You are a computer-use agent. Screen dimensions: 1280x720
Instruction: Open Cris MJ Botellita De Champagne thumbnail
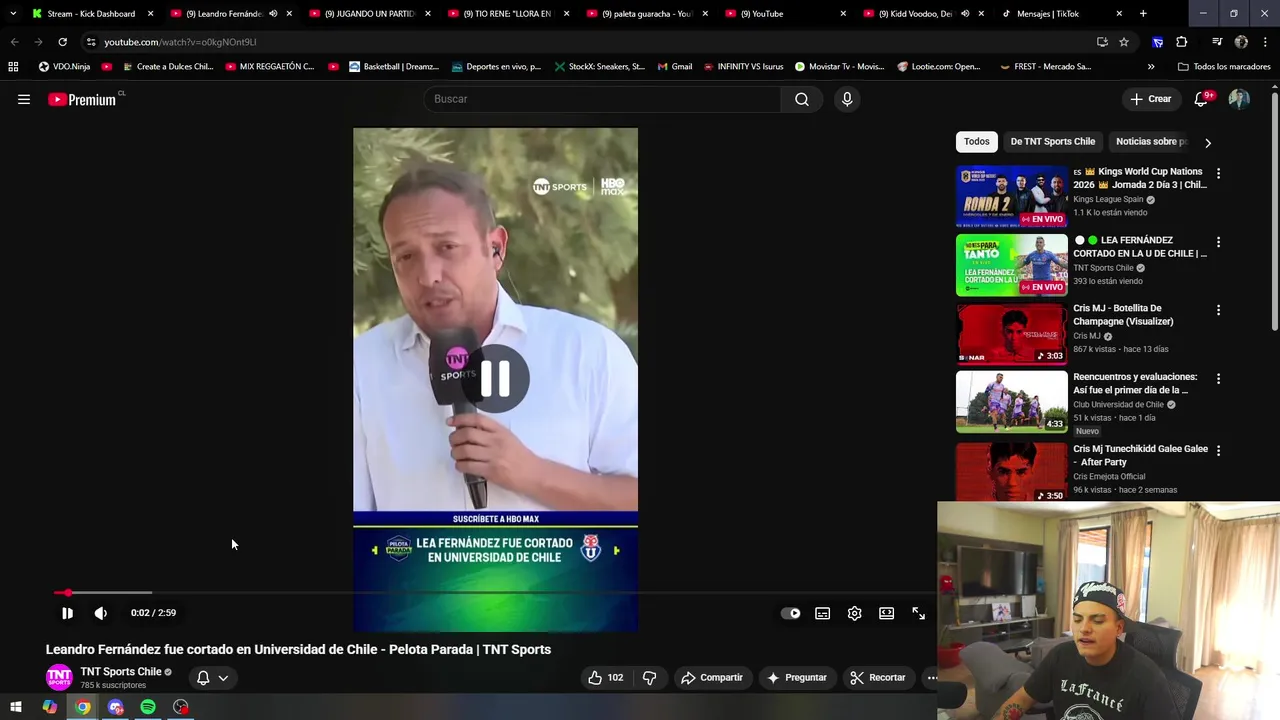(1012, 333)
